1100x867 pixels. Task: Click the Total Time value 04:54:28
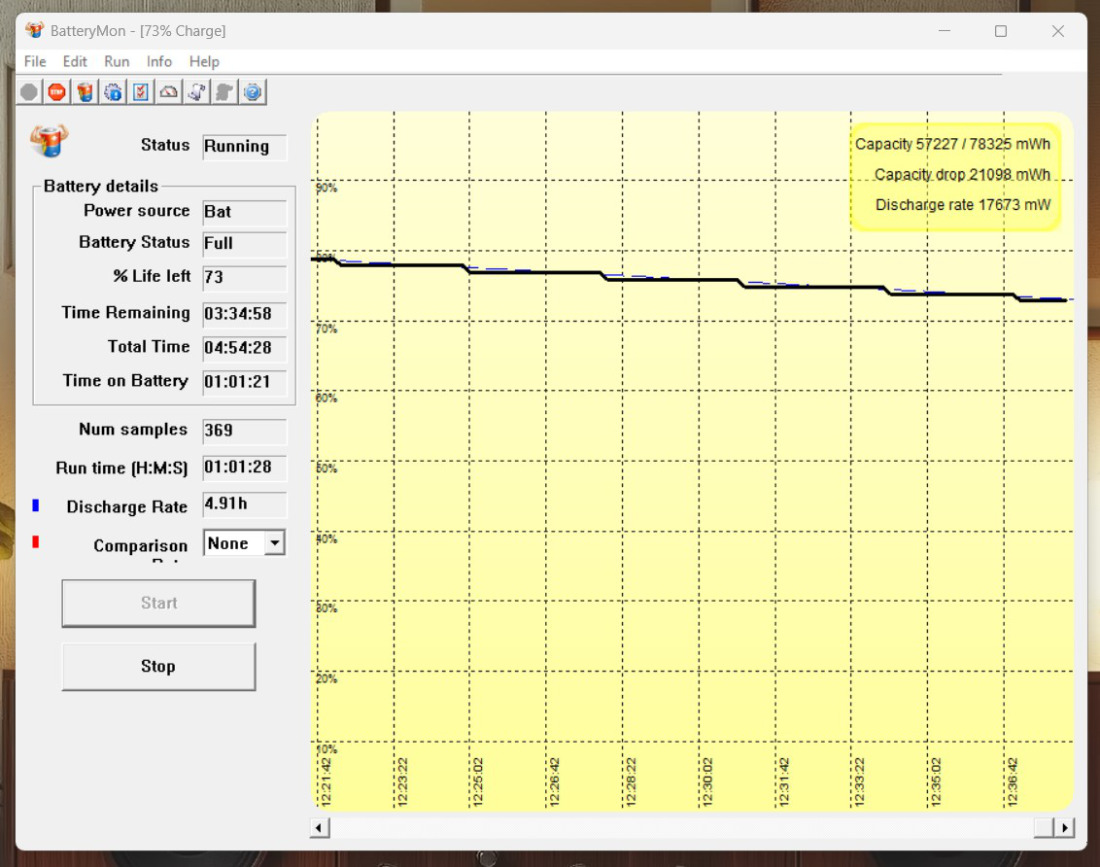pyautogui.click(x=244, y=347)
